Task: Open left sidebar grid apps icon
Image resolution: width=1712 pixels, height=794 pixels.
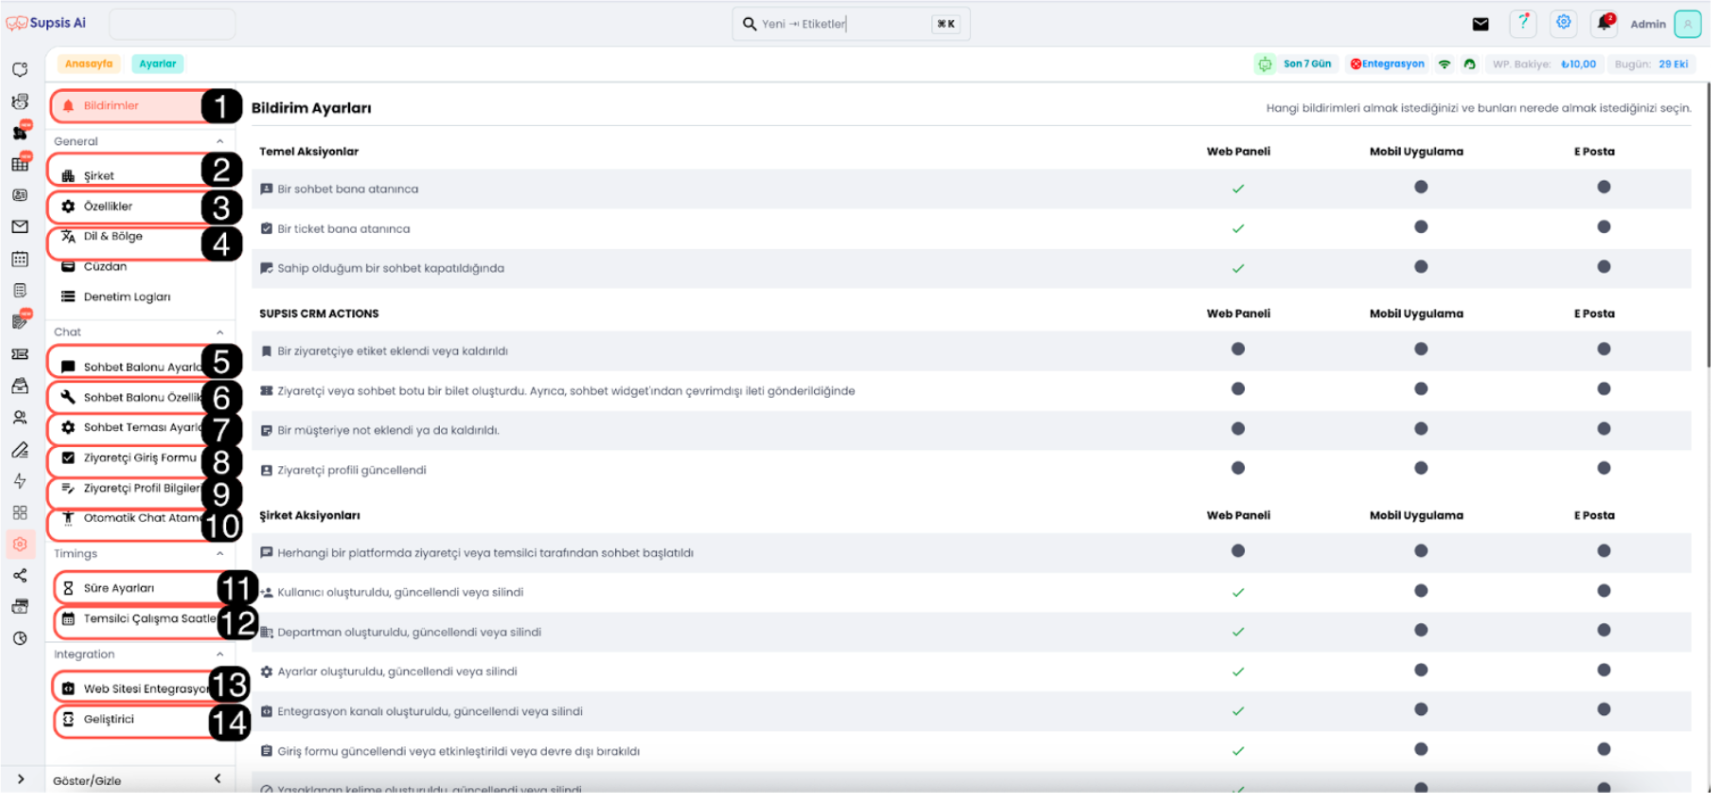Action: [20, 512]
